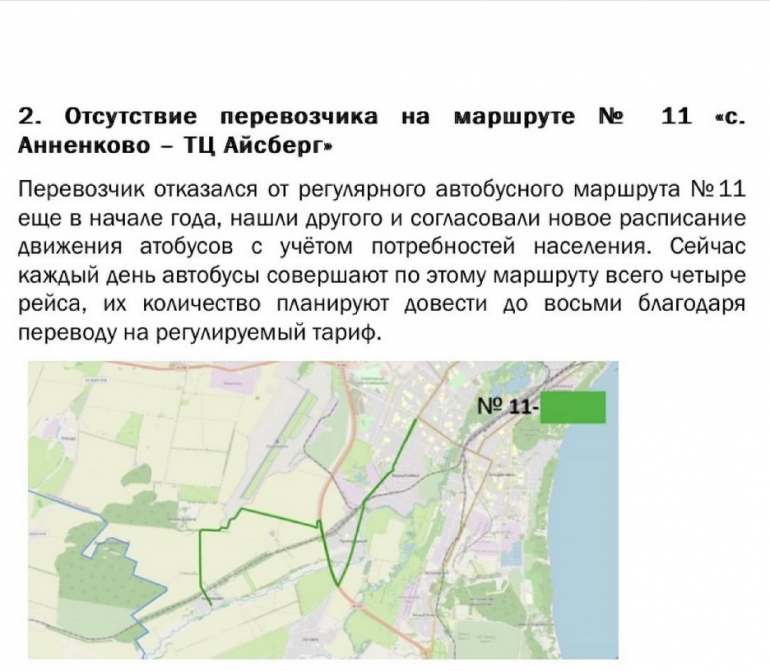The height and width of the screenshot is (671, 770).
Task: Click the green legend rectangle on the map
Action: tap(572, 408)
